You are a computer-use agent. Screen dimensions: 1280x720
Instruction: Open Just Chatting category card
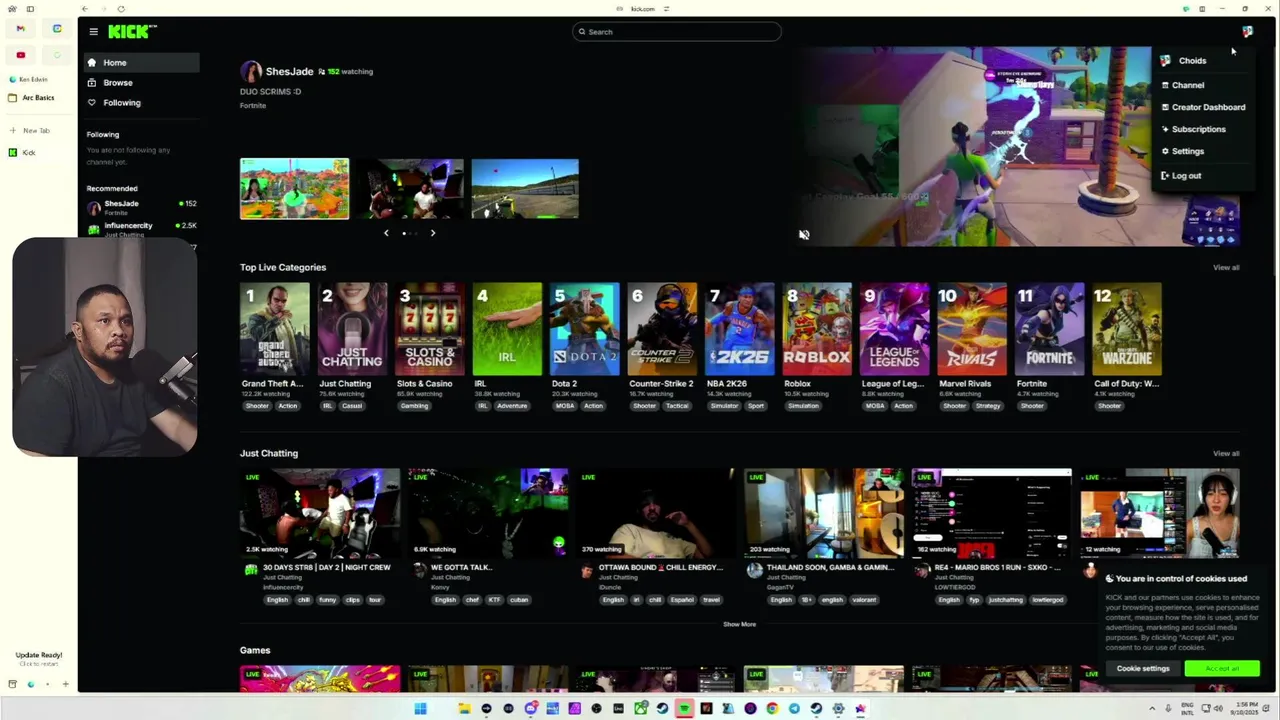click(352, 329)
